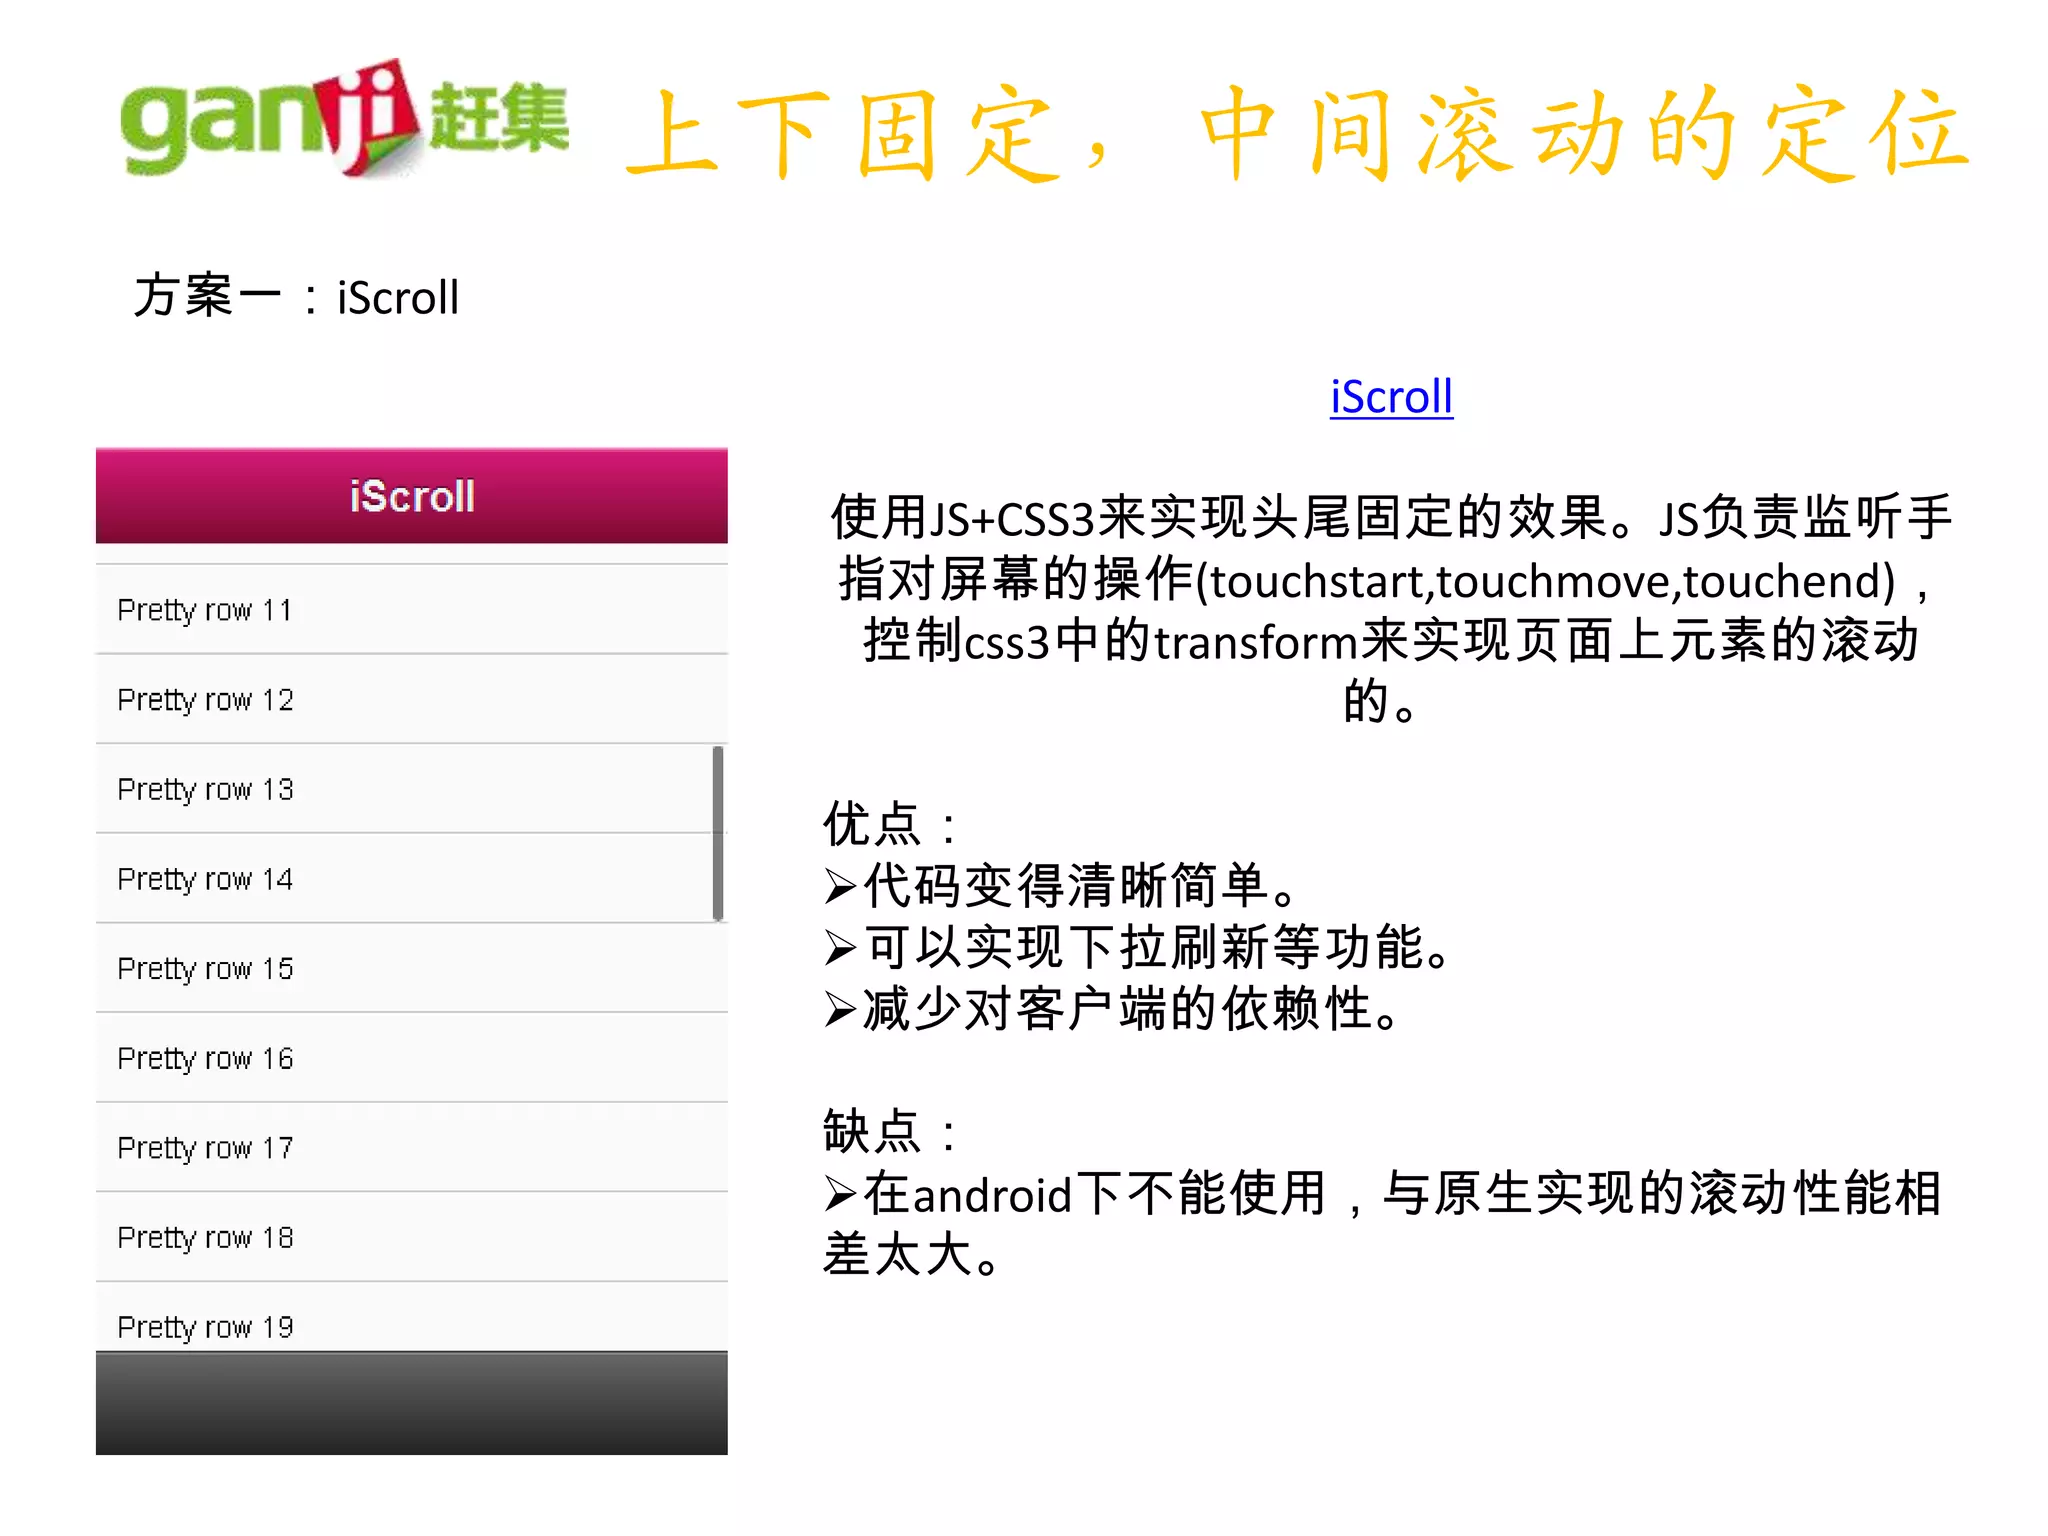Select list item Pretty row 18

412,1237
